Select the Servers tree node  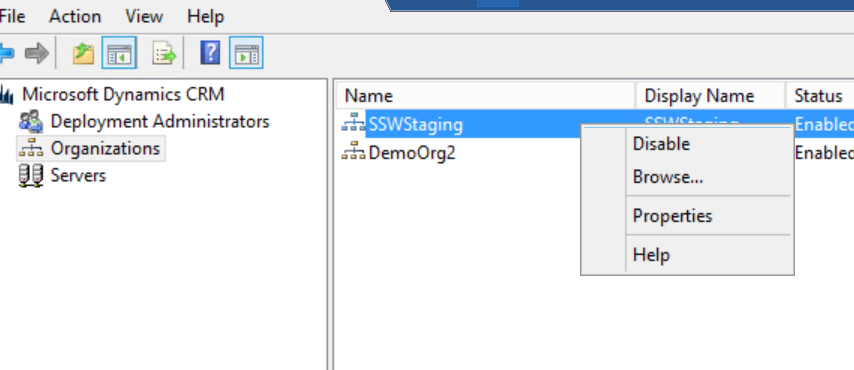tap(78, 175)
